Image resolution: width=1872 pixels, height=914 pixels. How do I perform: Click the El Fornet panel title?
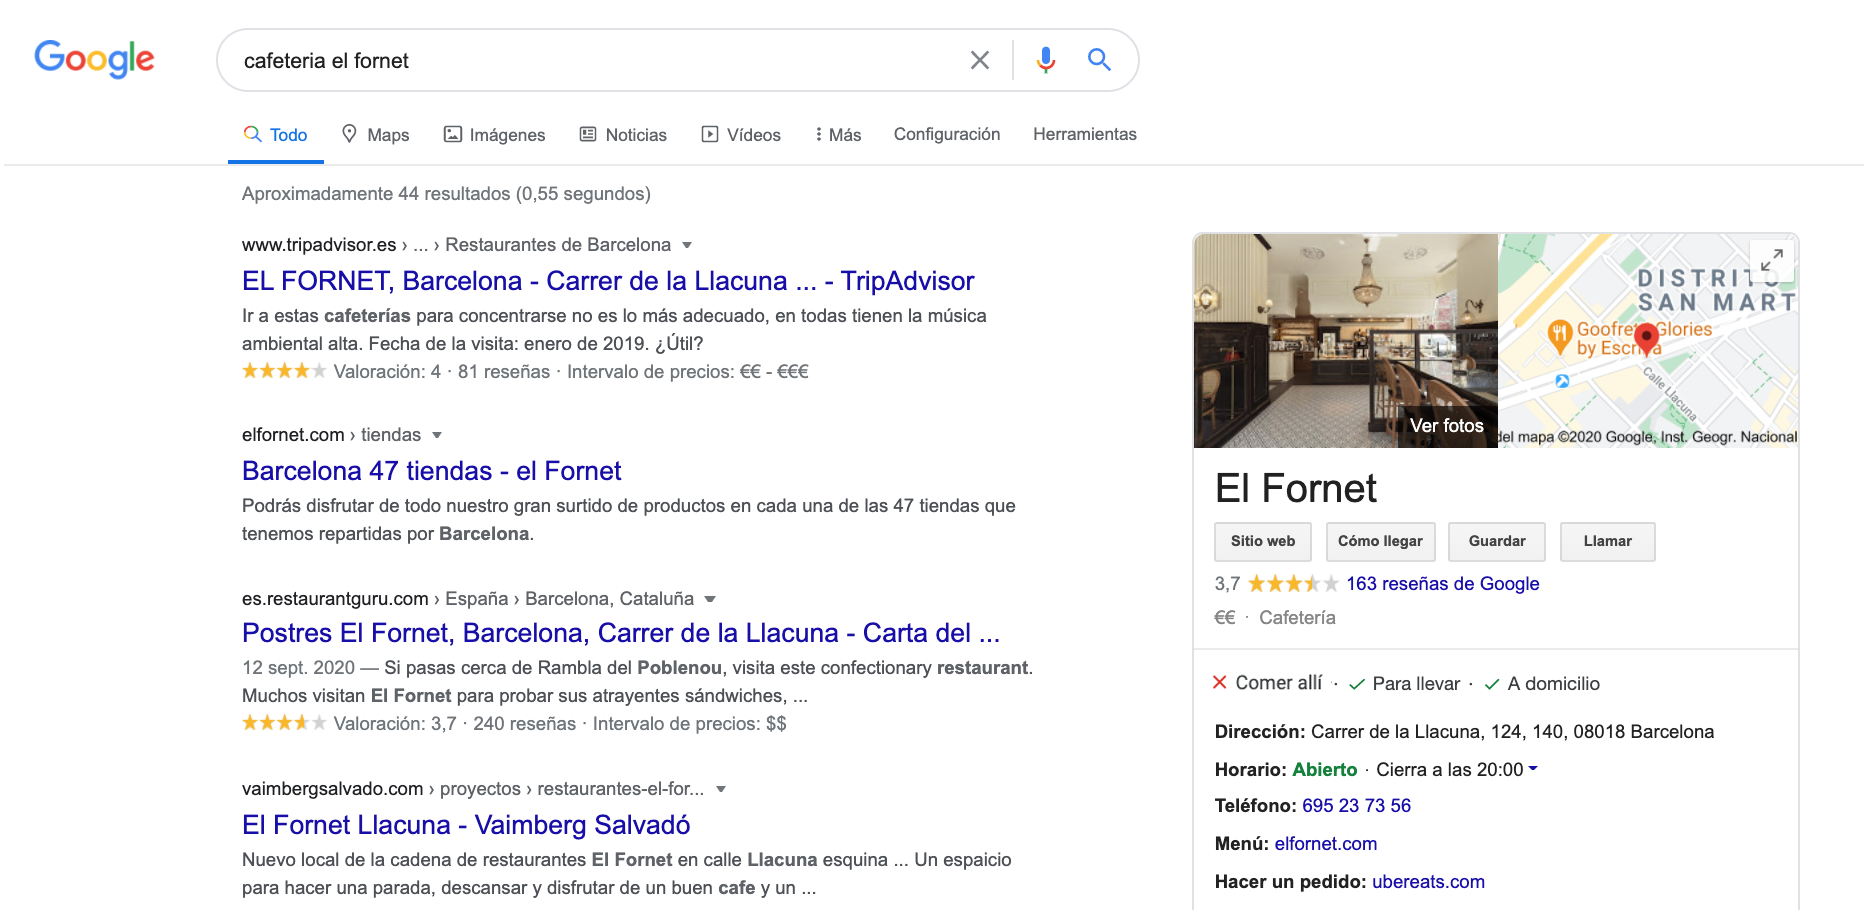tap(1295, 488)
